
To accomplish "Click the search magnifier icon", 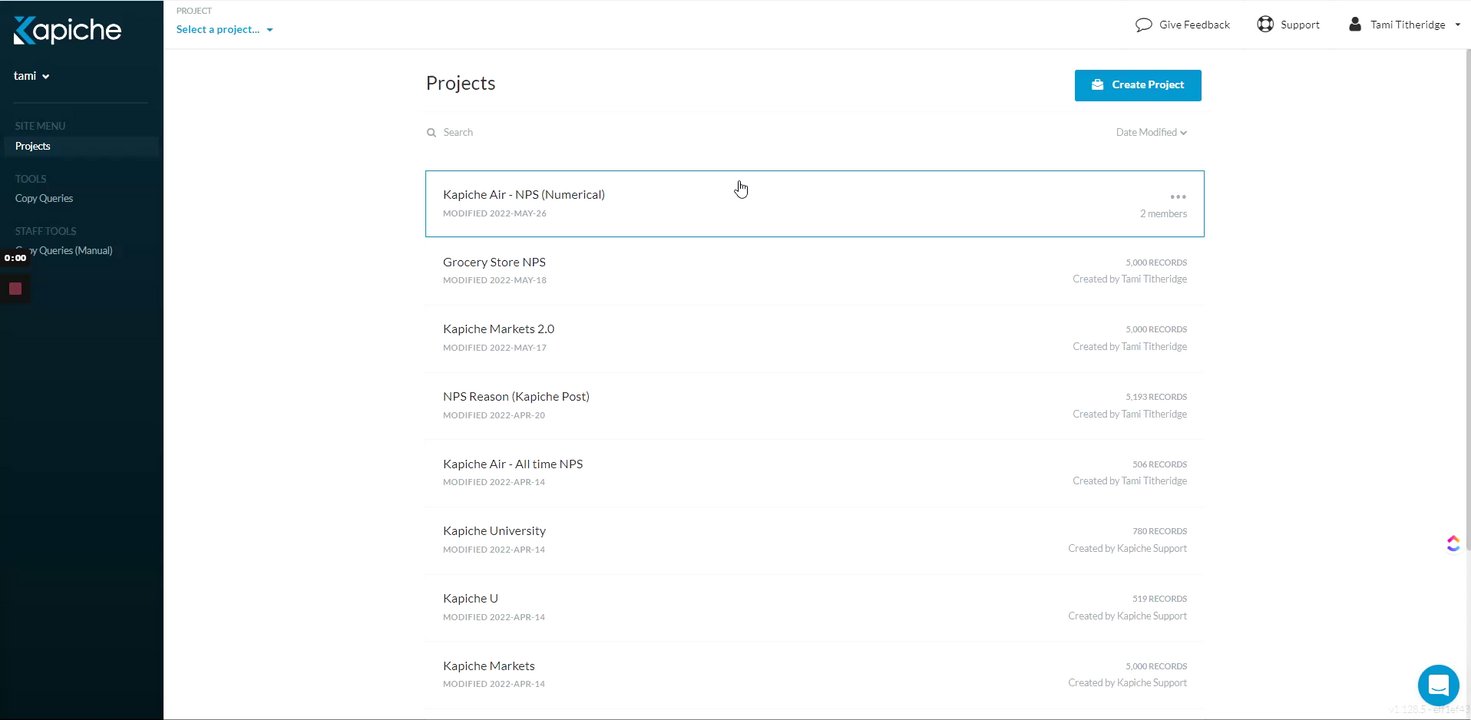I will (x=432, y=133).
